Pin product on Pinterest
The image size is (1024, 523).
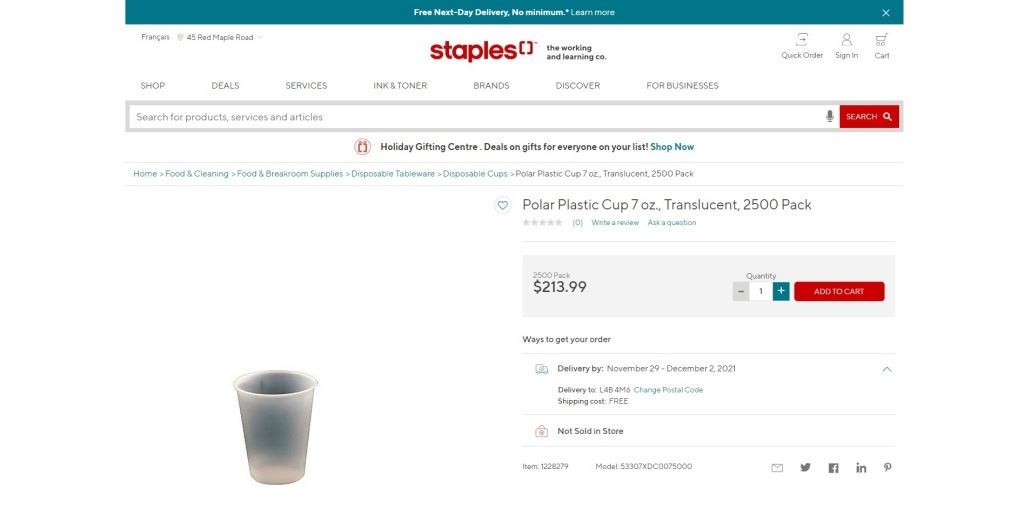coord(887,467)
